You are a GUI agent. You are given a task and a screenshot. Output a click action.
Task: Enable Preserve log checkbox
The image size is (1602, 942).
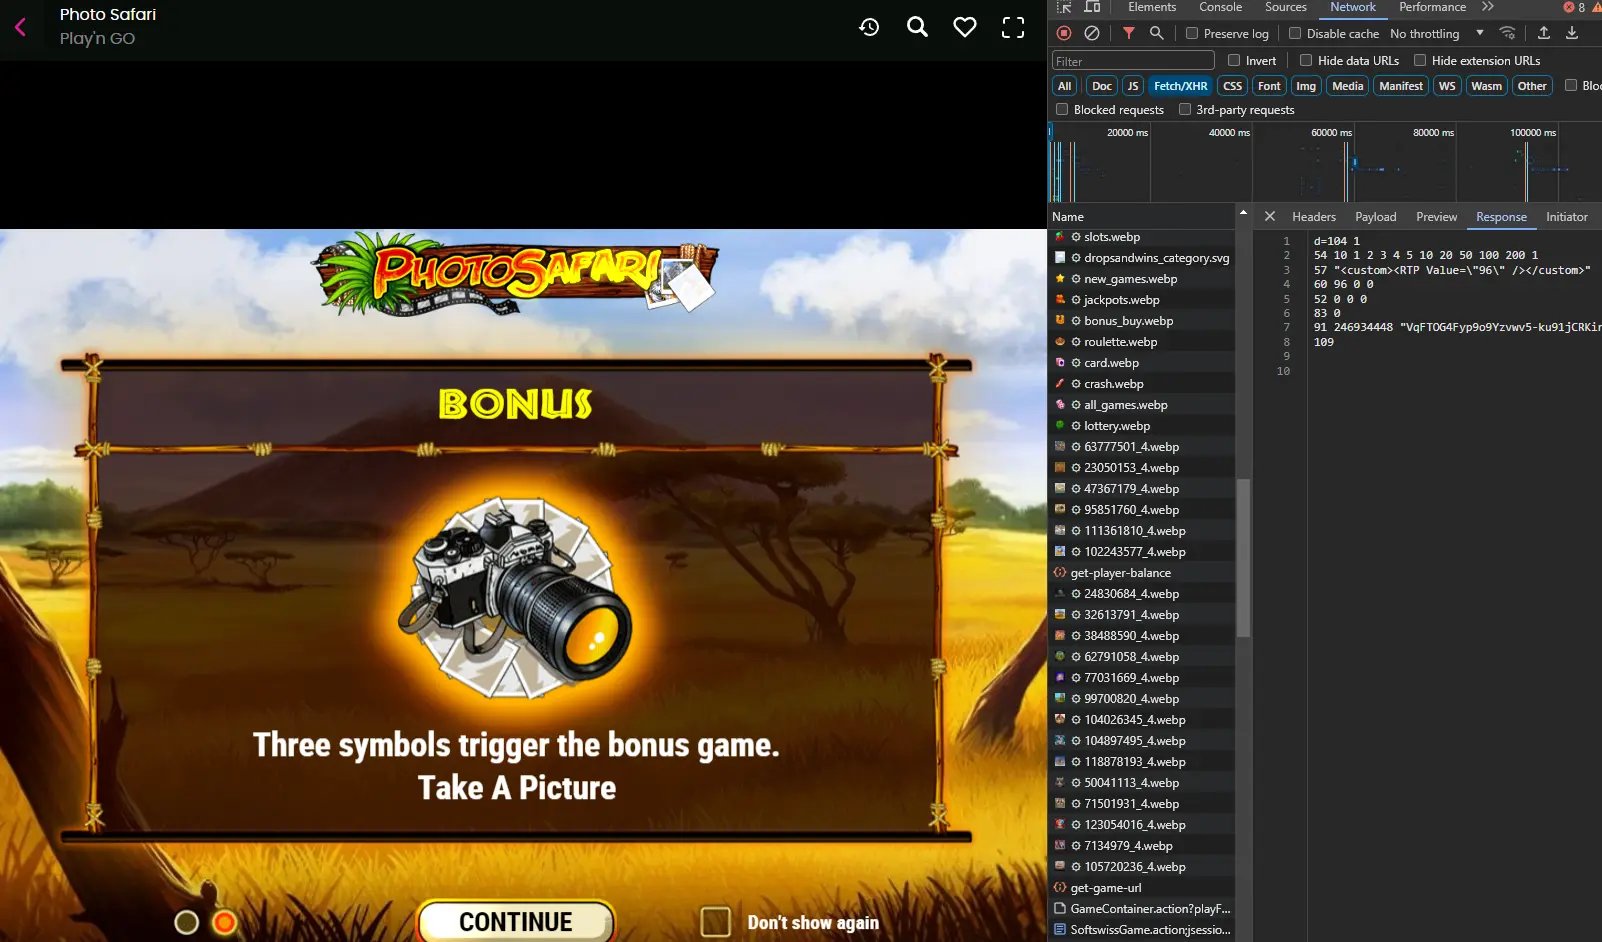coord(1192,33)
